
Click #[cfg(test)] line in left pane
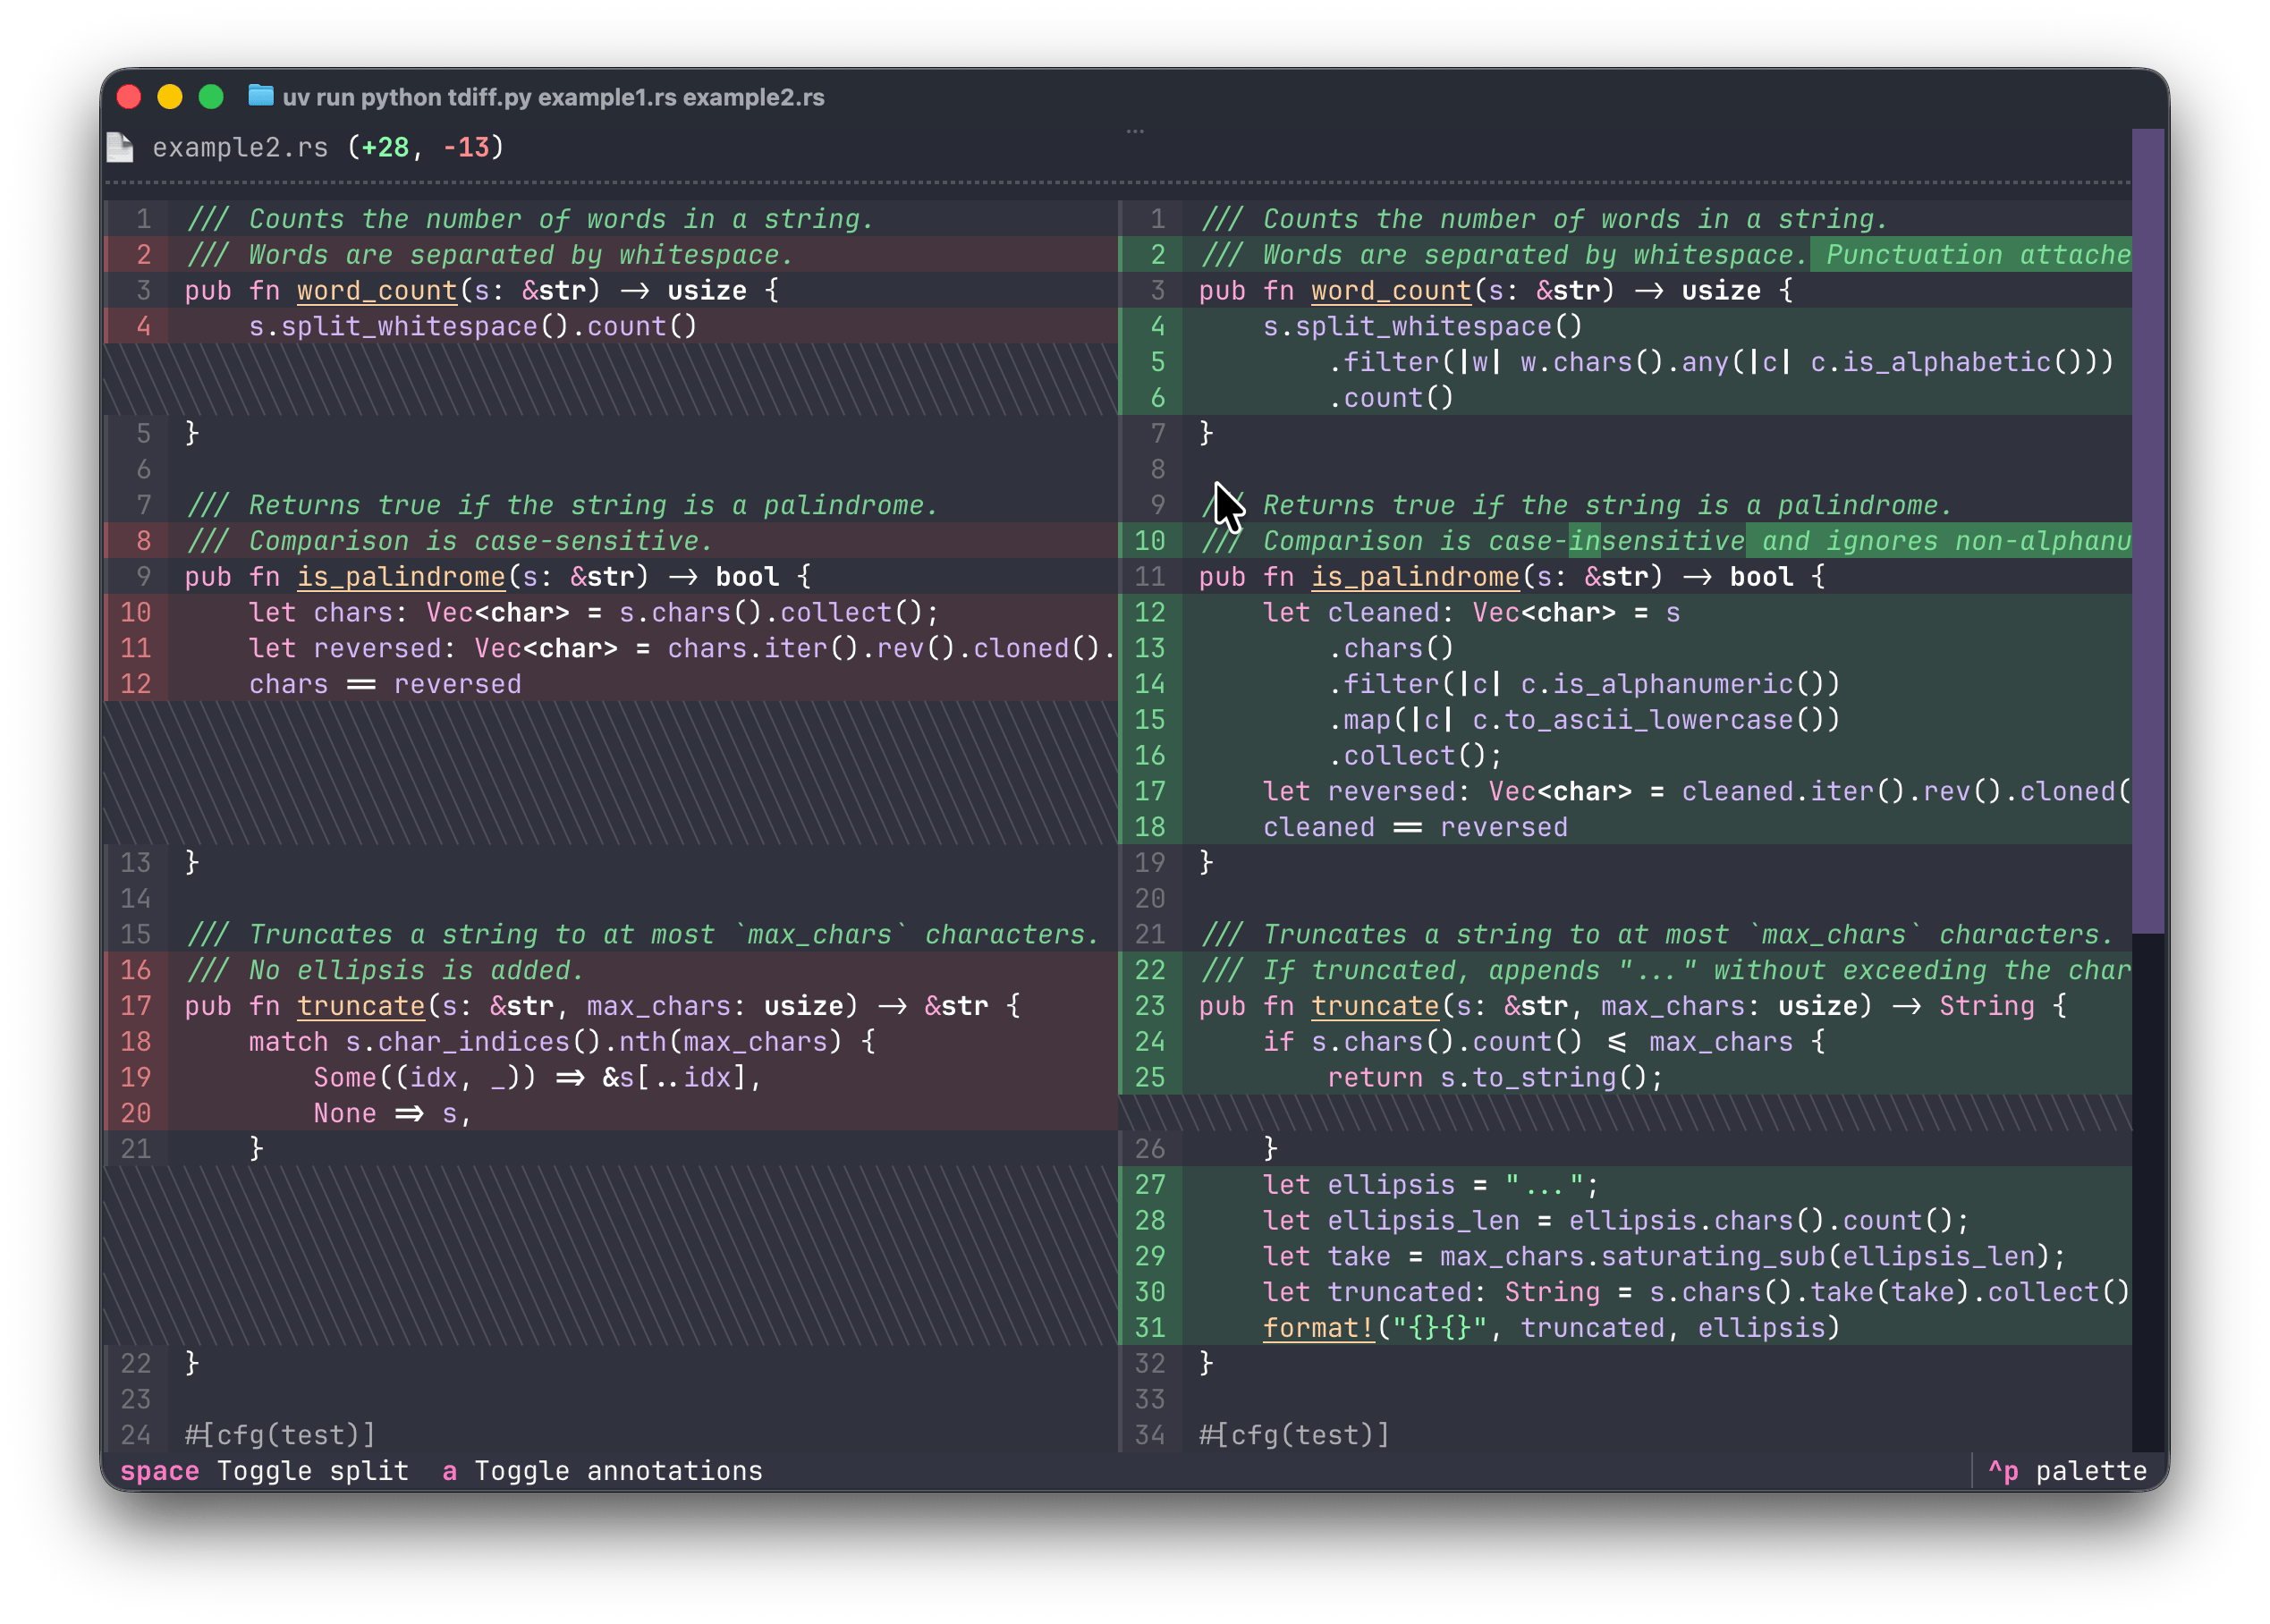[280, 1435]
